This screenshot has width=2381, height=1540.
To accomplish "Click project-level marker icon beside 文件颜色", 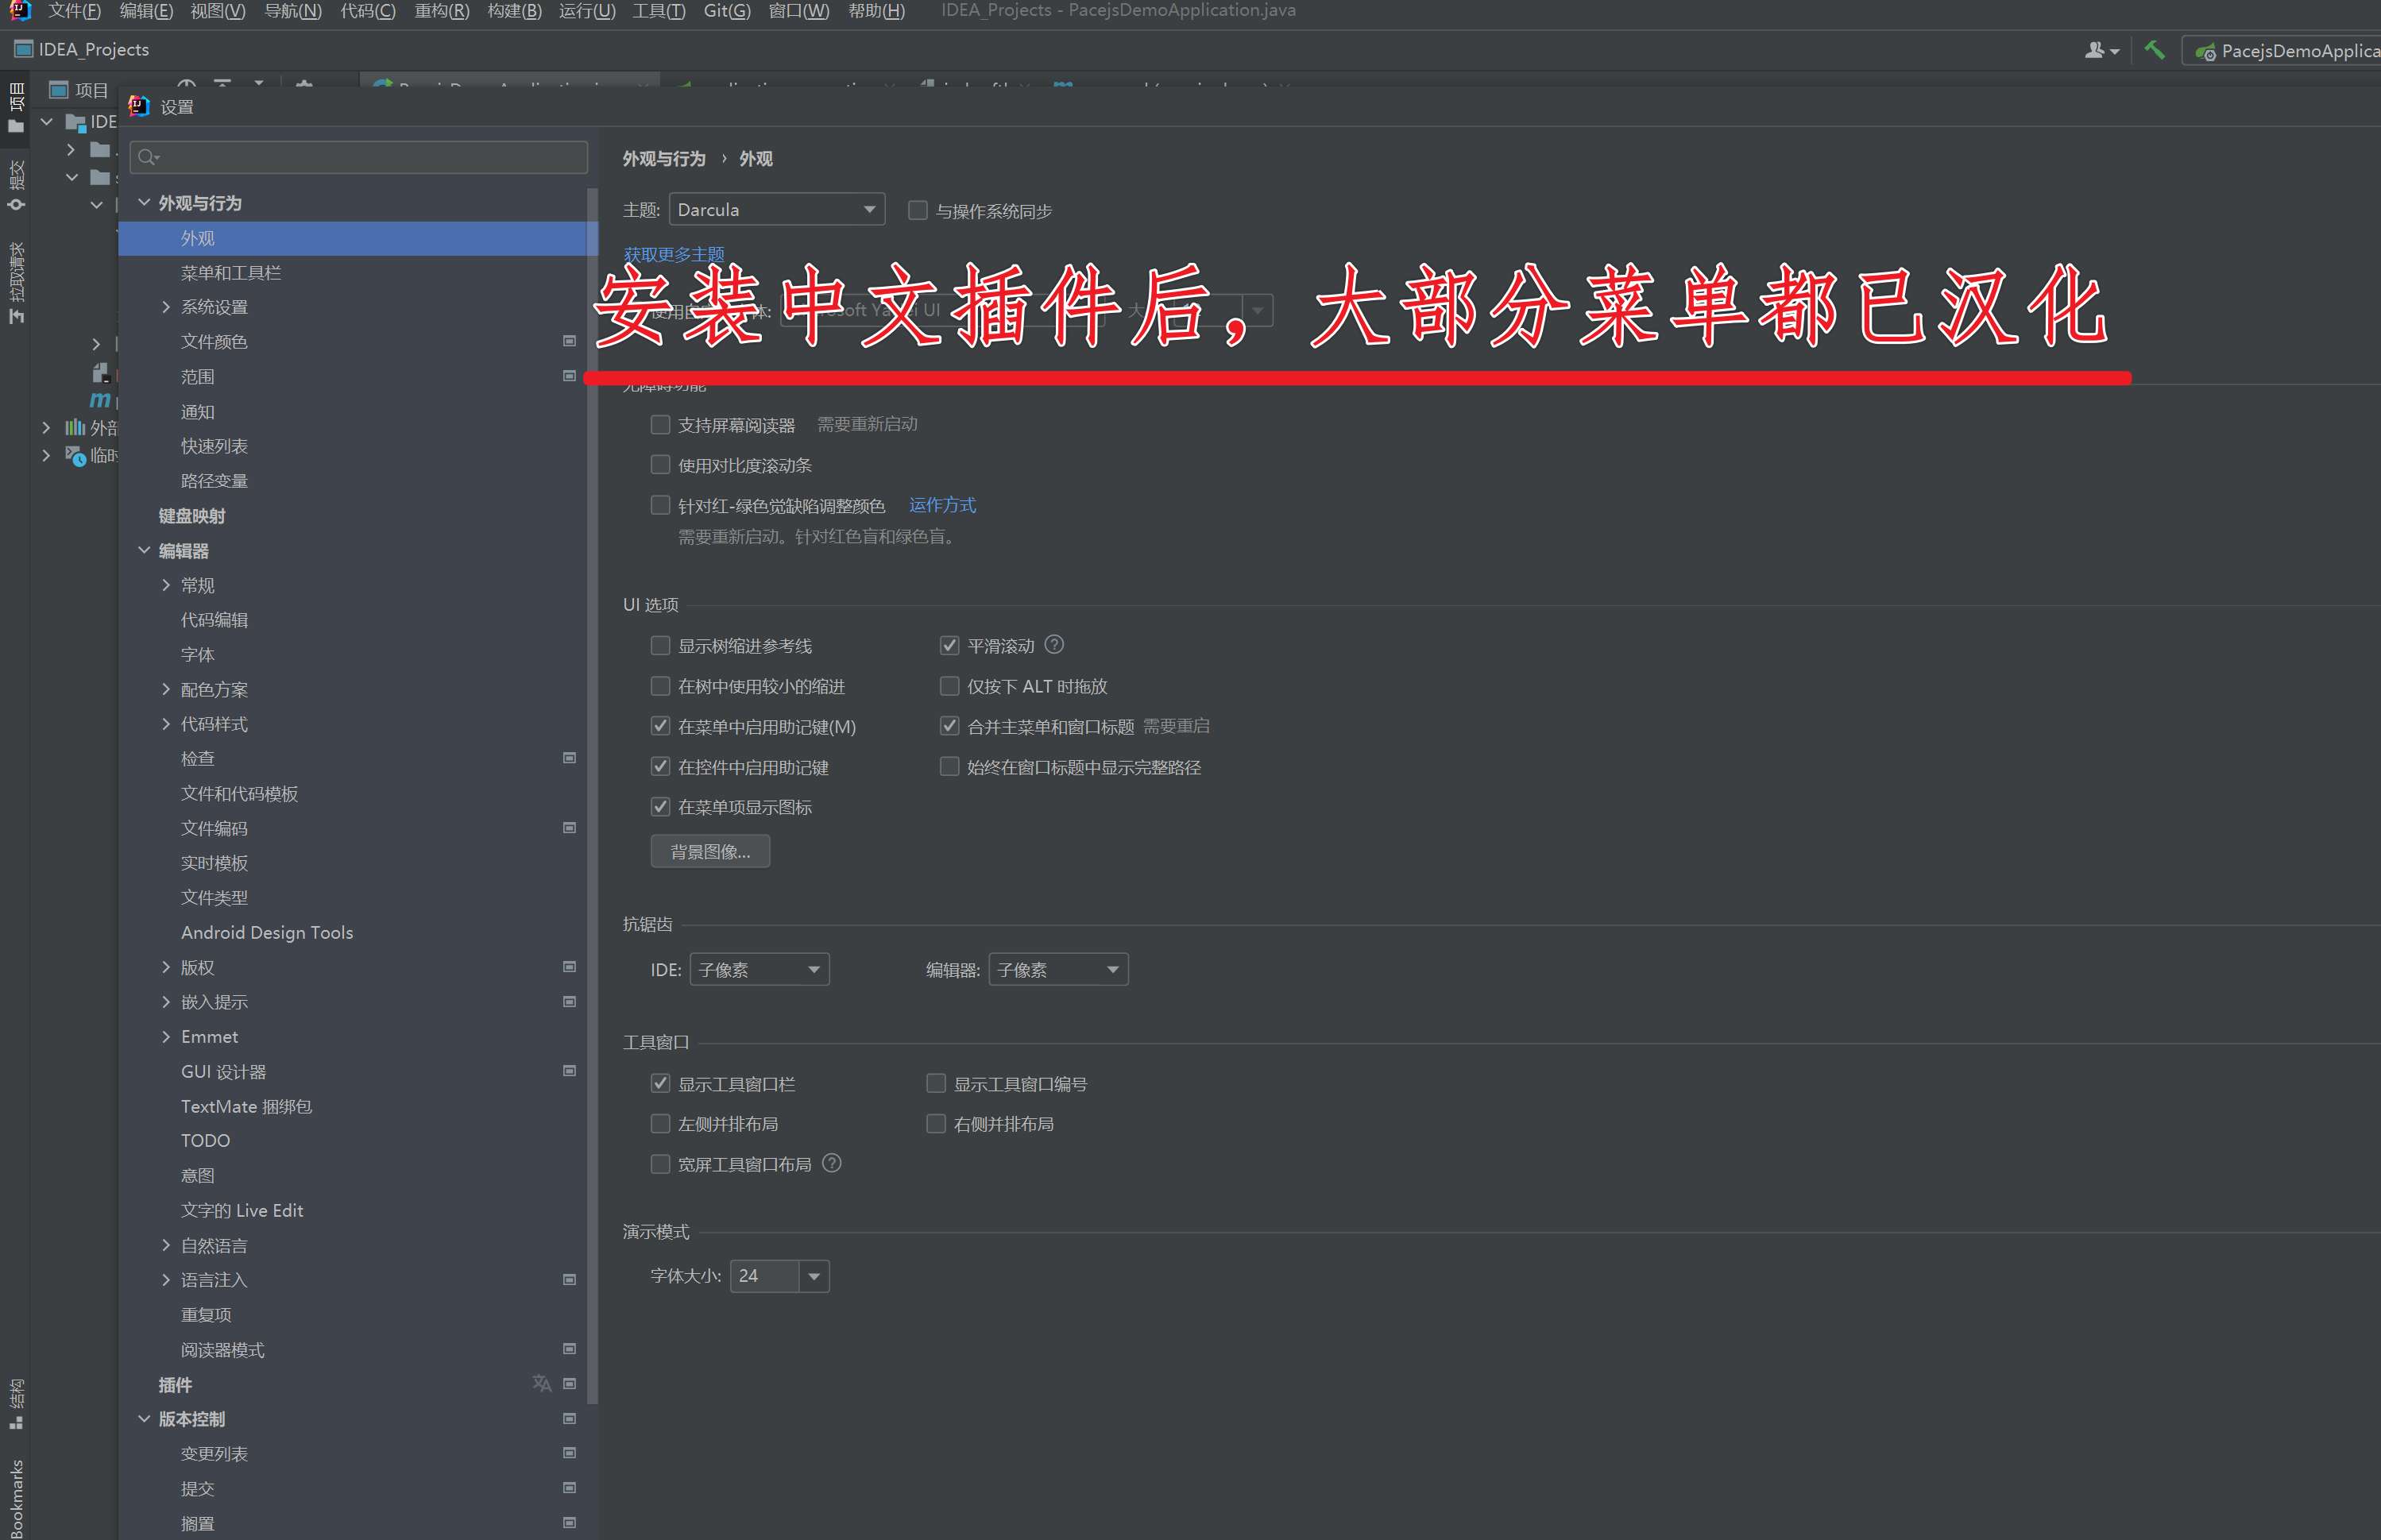I will (569, 341).
